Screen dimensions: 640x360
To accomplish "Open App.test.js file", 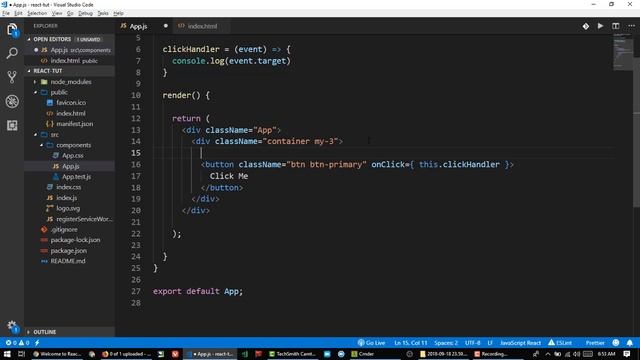I will 69,177.
